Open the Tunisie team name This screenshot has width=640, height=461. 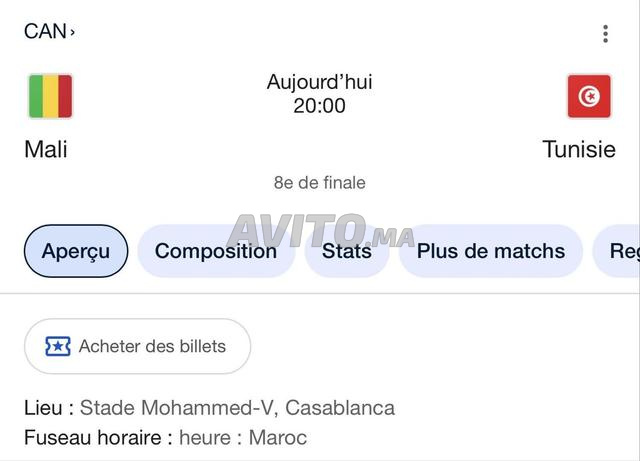pyautogui.click(x=579, y=150)
